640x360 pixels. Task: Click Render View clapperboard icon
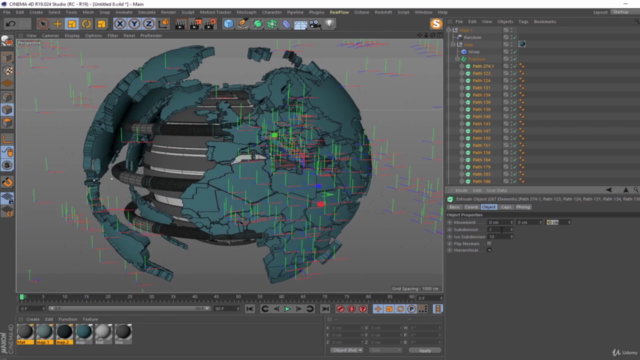(180, 24)
